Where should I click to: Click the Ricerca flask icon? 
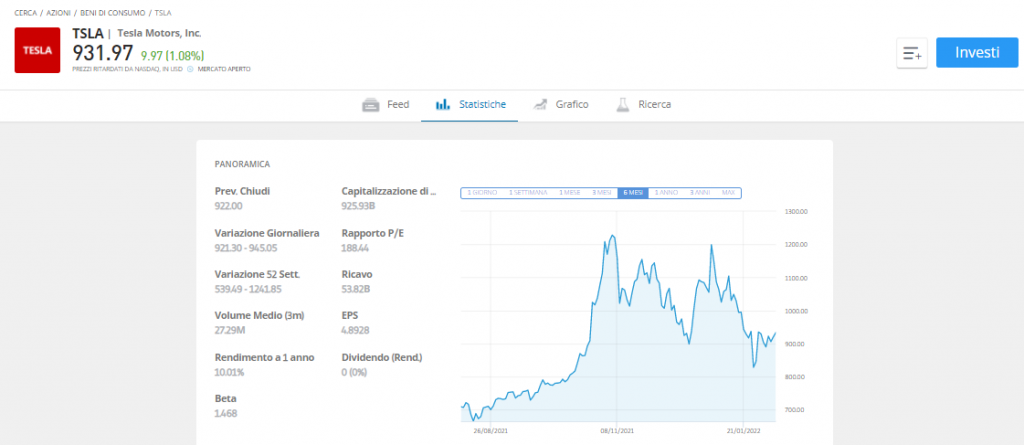point(622,105)
